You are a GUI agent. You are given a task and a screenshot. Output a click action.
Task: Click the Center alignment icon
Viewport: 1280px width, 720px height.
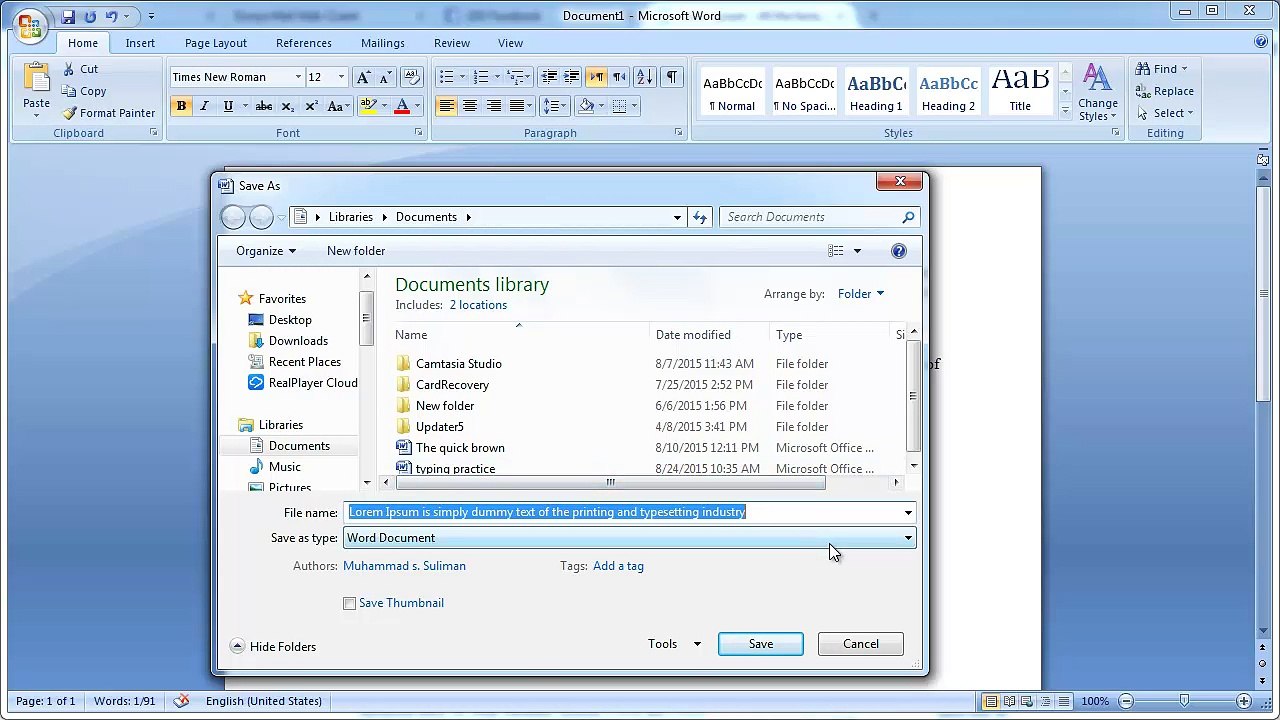click(x=469, y=106)
